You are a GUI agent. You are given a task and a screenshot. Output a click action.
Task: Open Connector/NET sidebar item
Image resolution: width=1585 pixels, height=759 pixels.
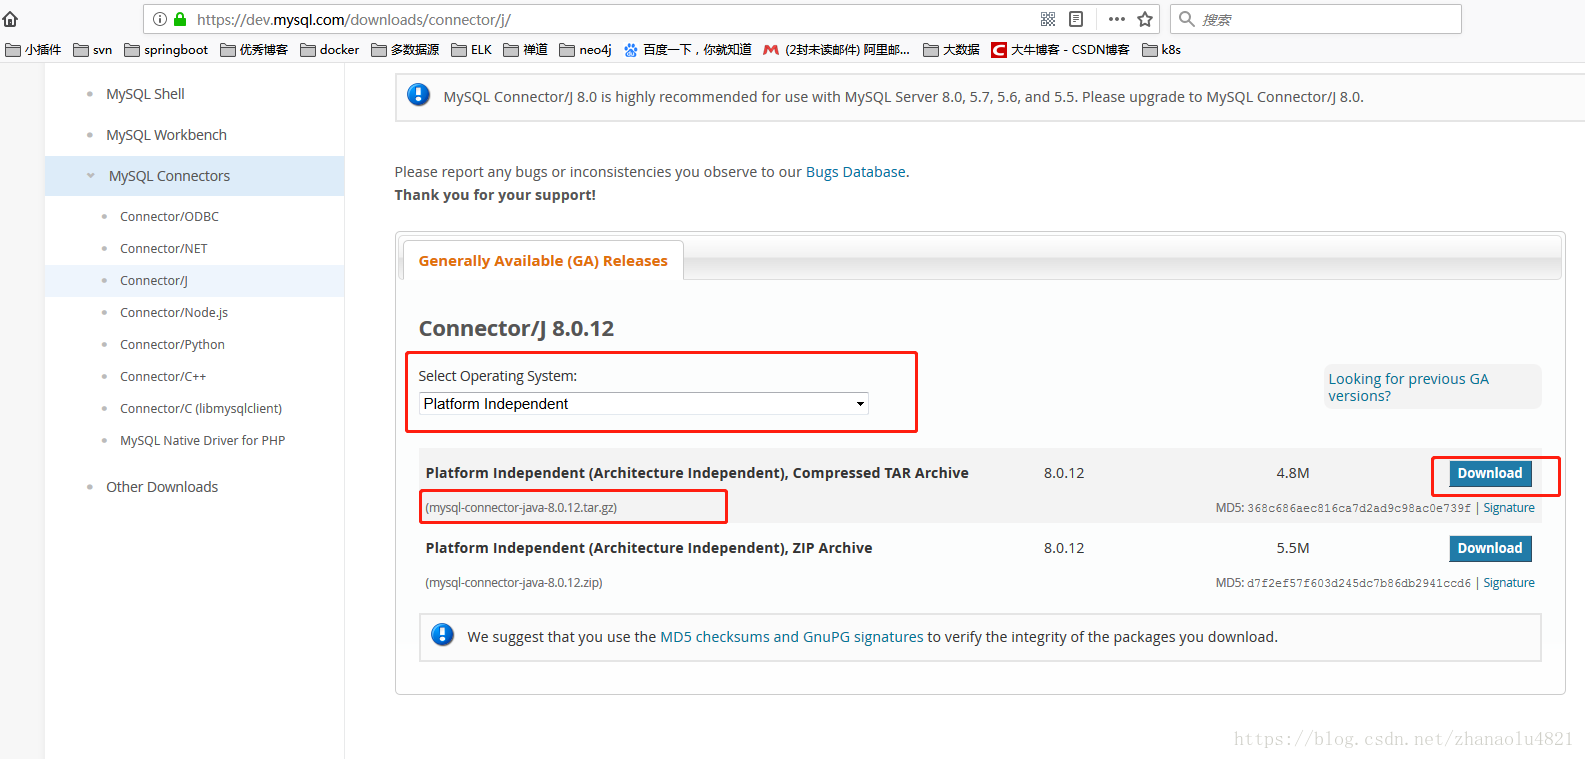[x=164, y=249]
